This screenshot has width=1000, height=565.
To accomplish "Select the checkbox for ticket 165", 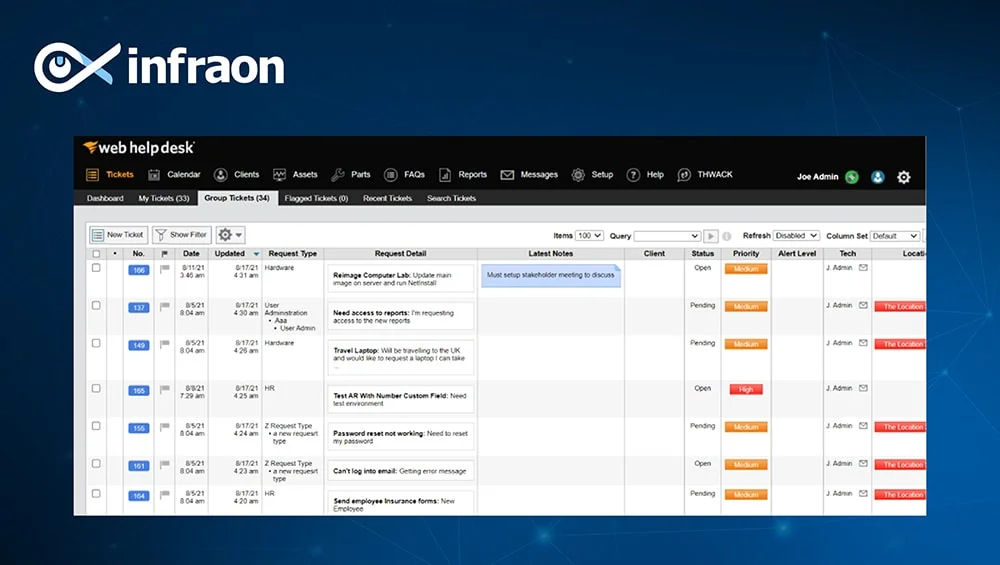I will tap(96, 388).
